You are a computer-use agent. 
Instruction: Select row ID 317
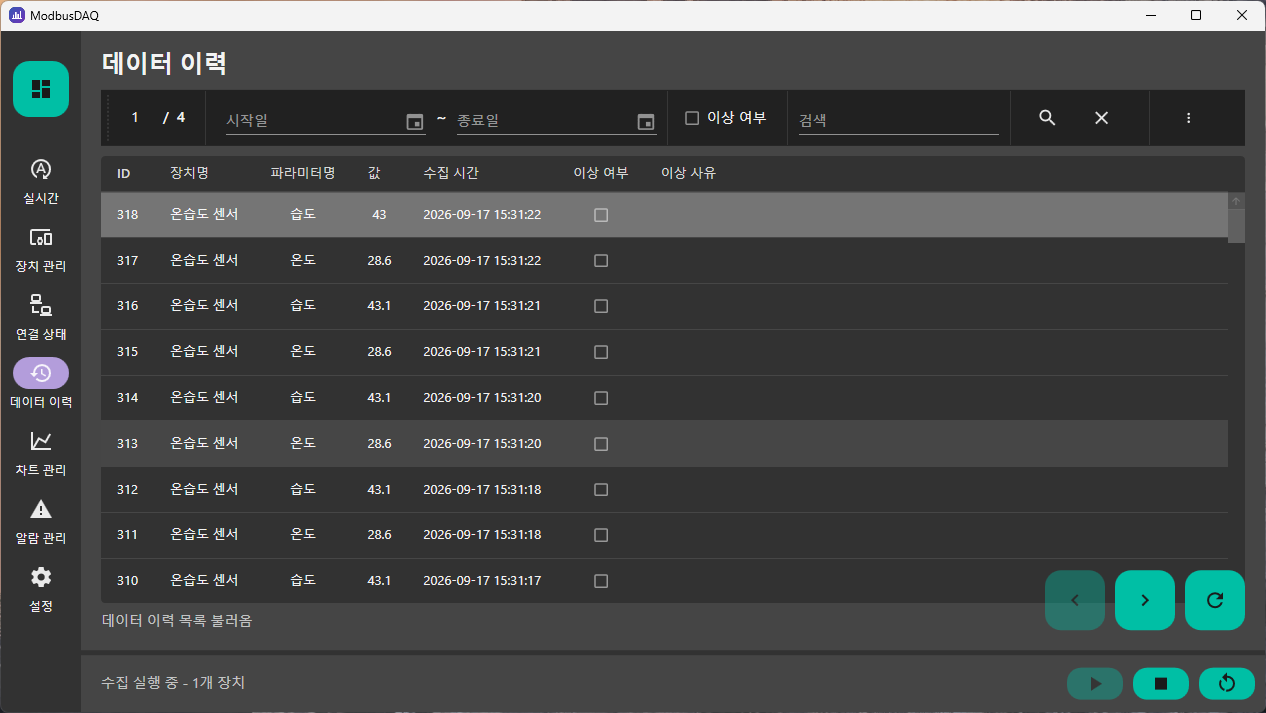[127, 261]
